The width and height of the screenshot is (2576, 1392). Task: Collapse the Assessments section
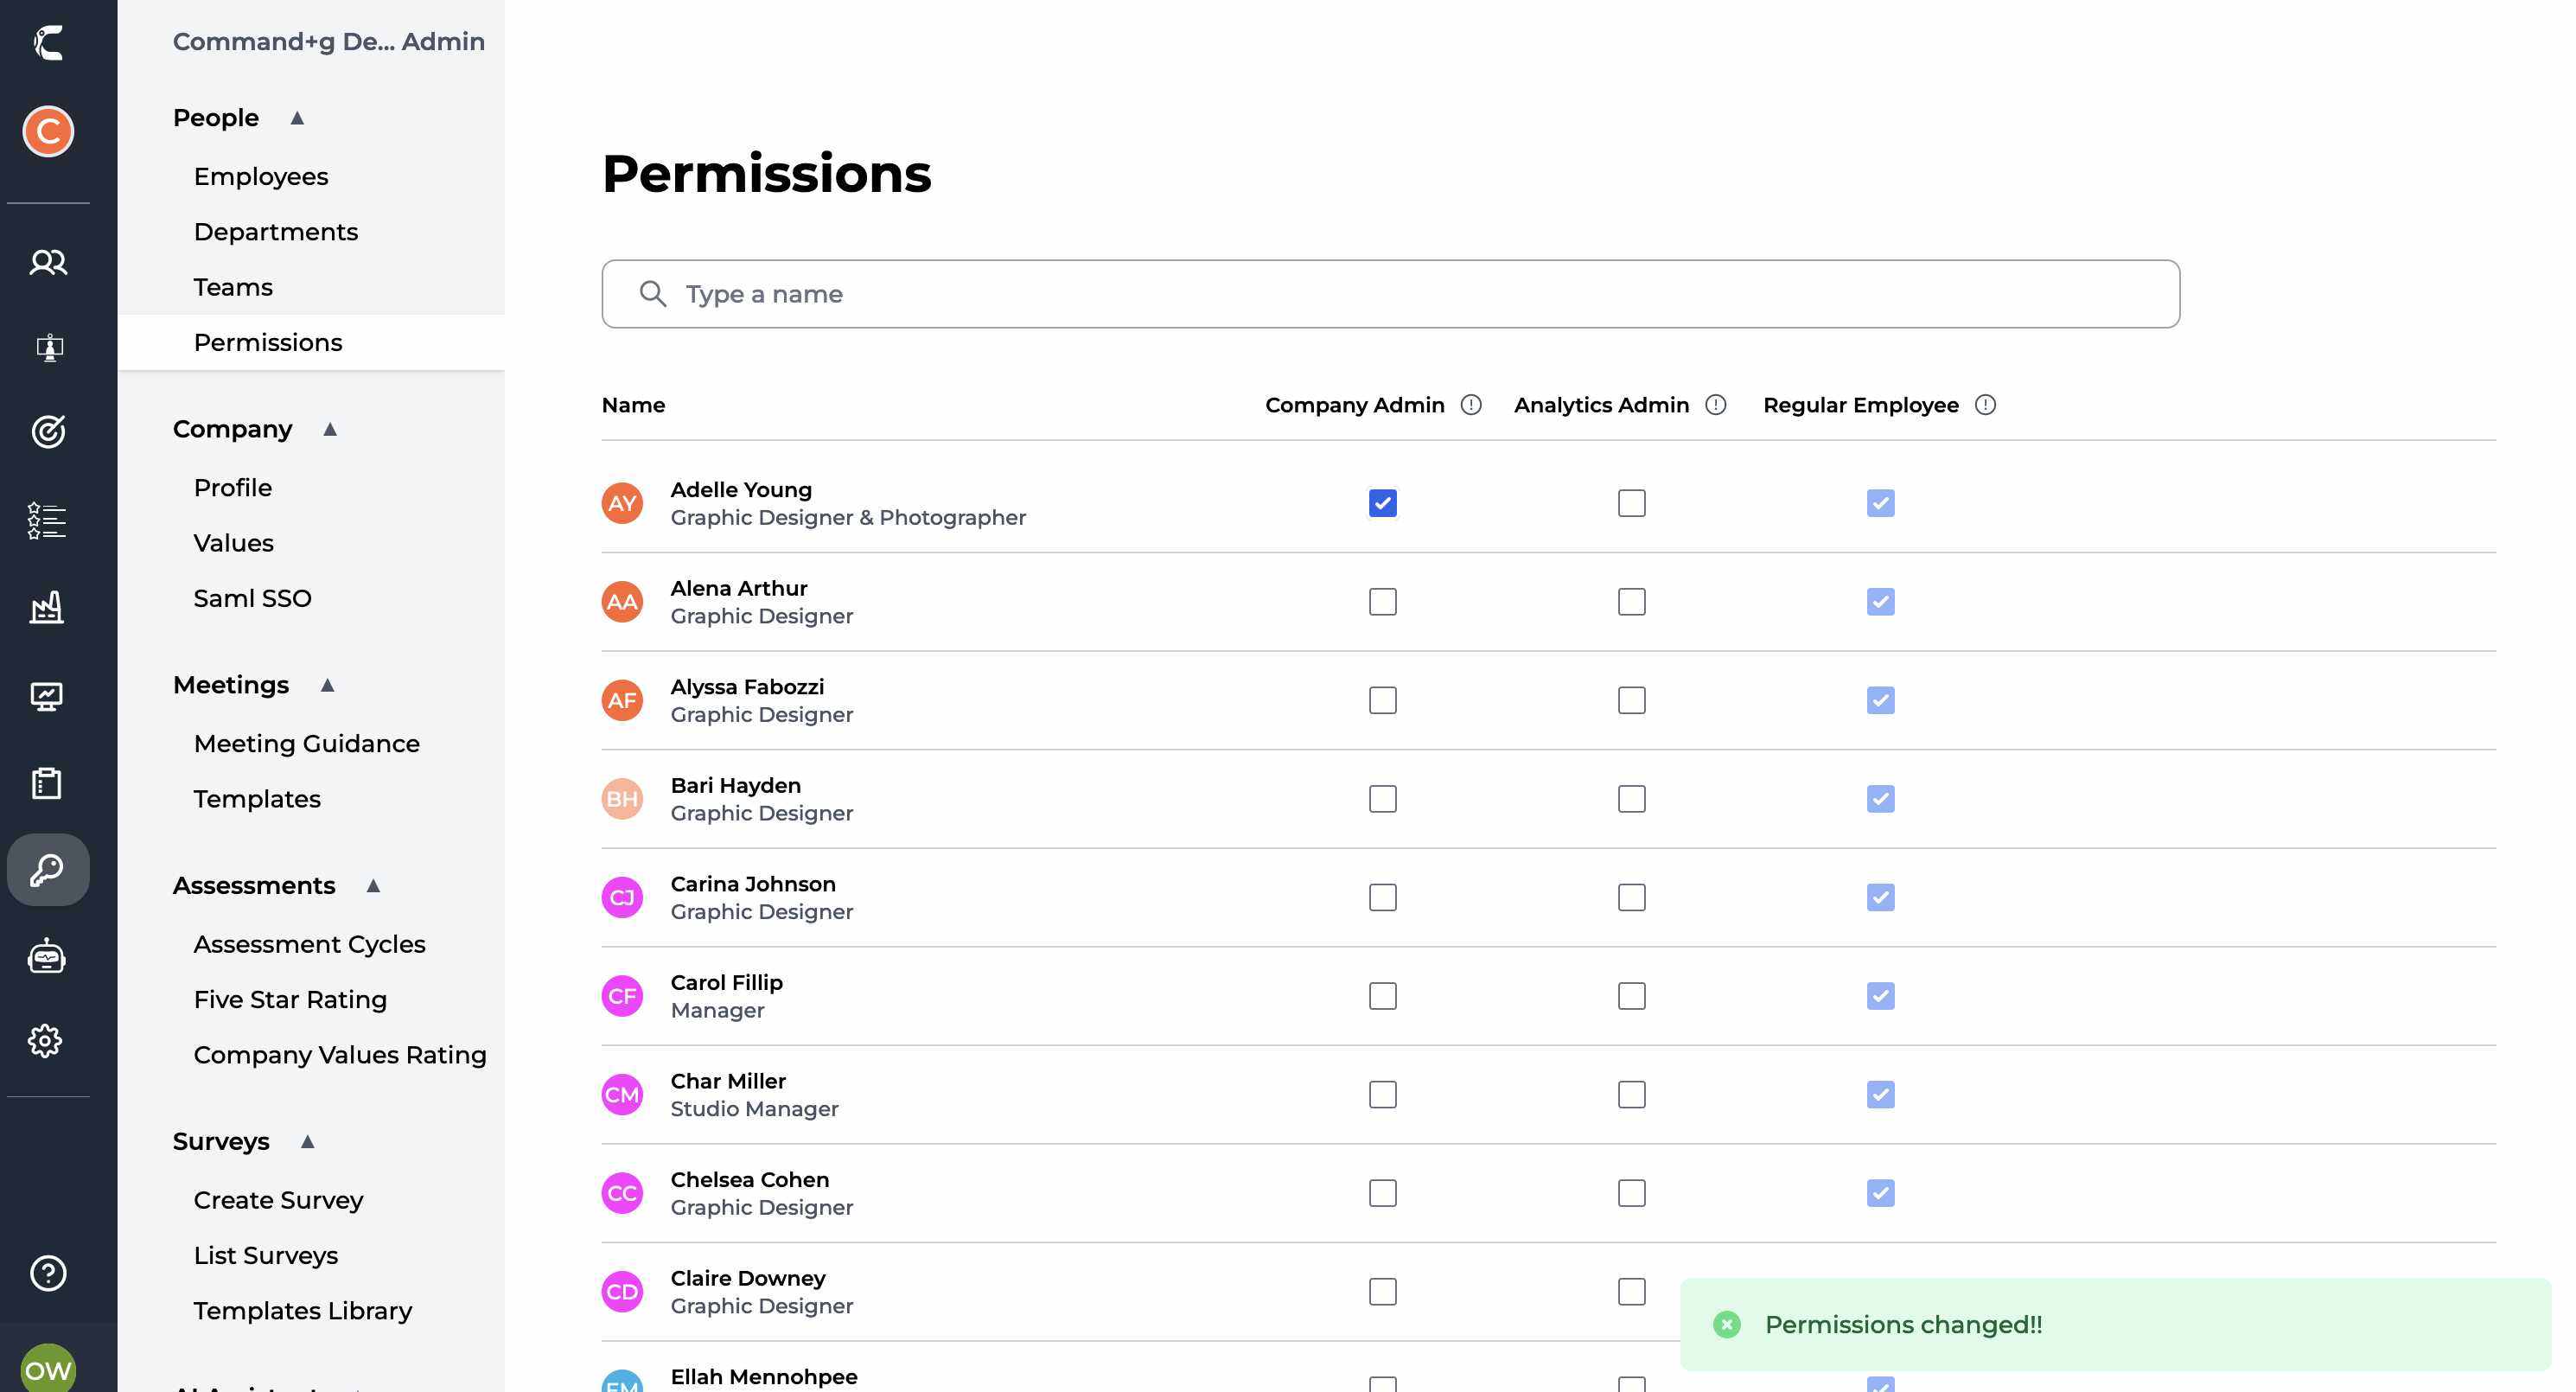(373, 886)
